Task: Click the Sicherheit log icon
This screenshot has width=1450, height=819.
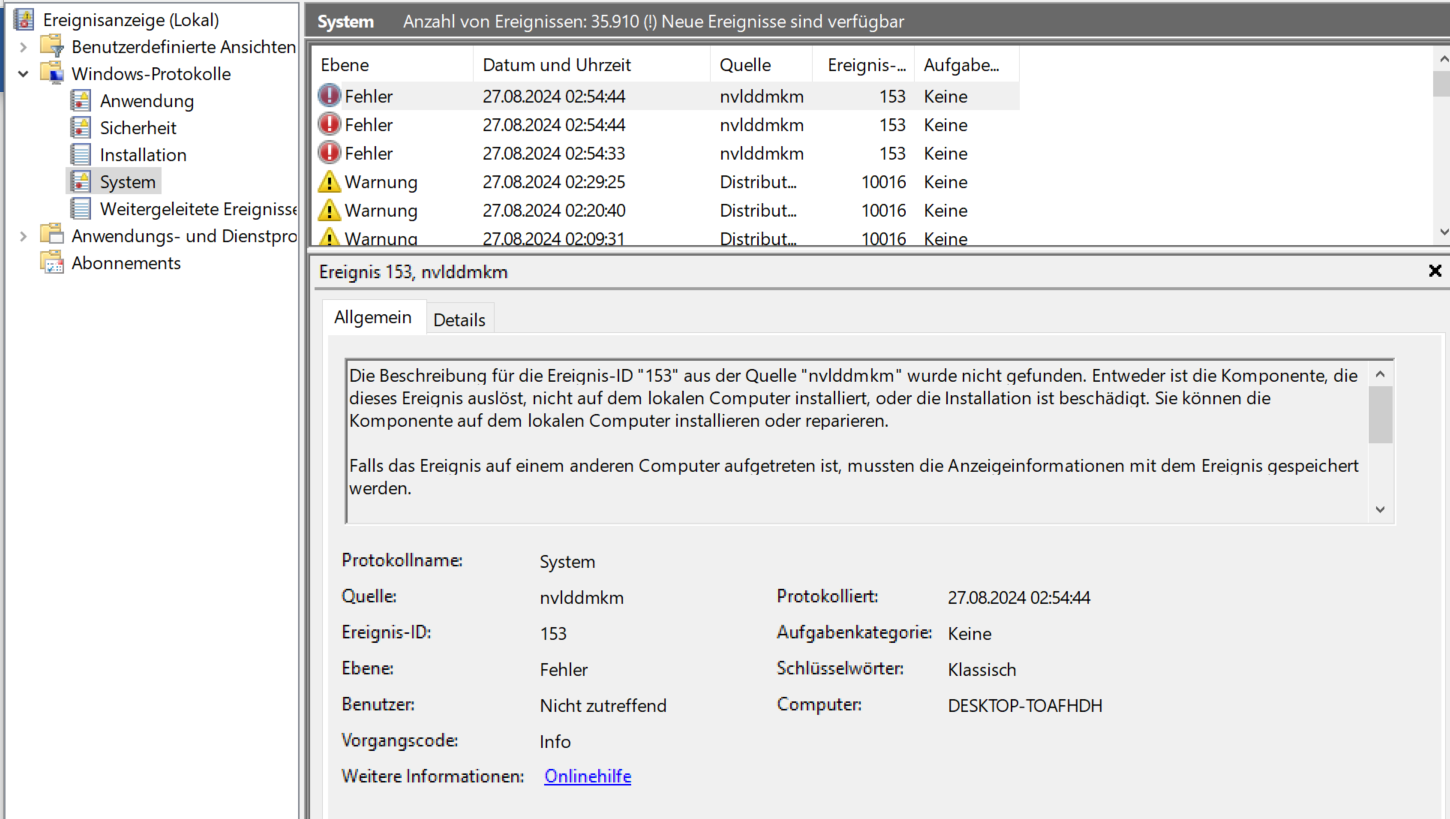Action: point(81,128)
